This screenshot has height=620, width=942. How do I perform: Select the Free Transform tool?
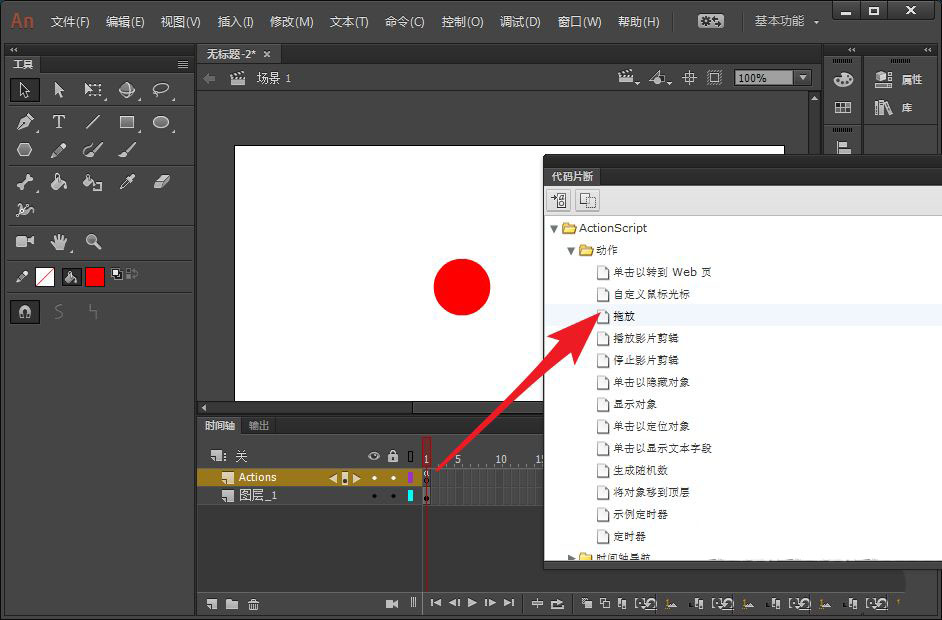[93, 90]
